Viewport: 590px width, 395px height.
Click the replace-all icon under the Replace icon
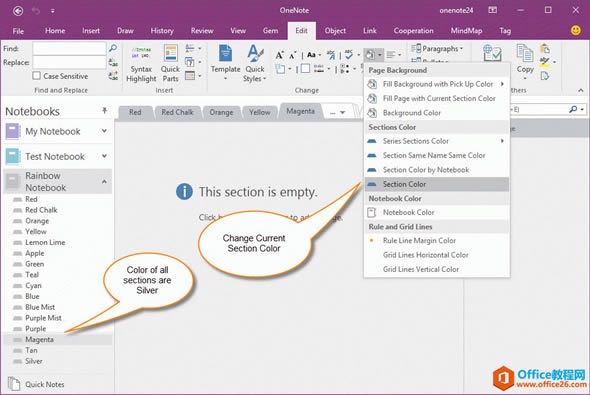pos(113,76)
